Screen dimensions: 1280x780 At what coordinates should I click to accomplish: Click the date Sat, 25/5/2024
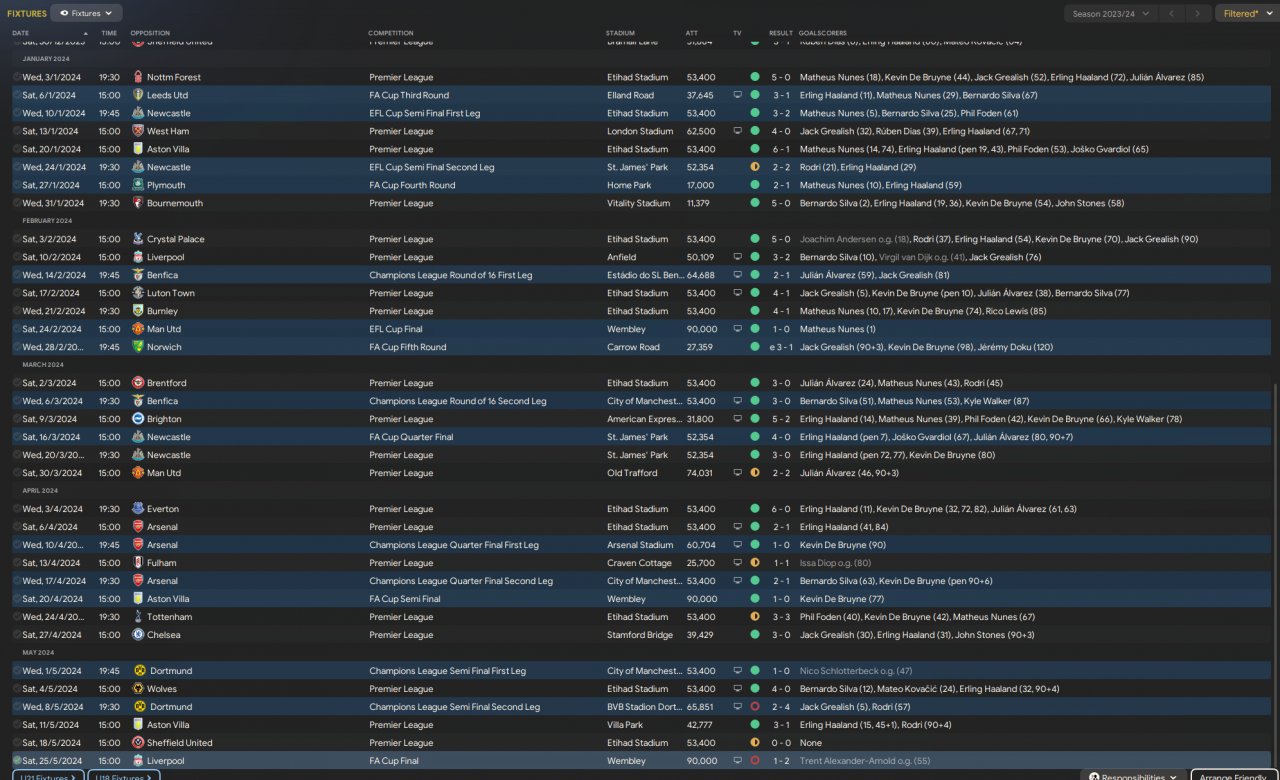50,761
